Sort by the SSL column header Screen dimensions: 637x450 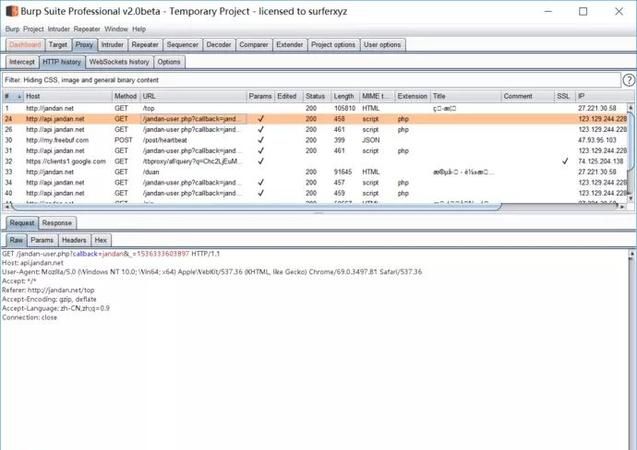(565, 96)
